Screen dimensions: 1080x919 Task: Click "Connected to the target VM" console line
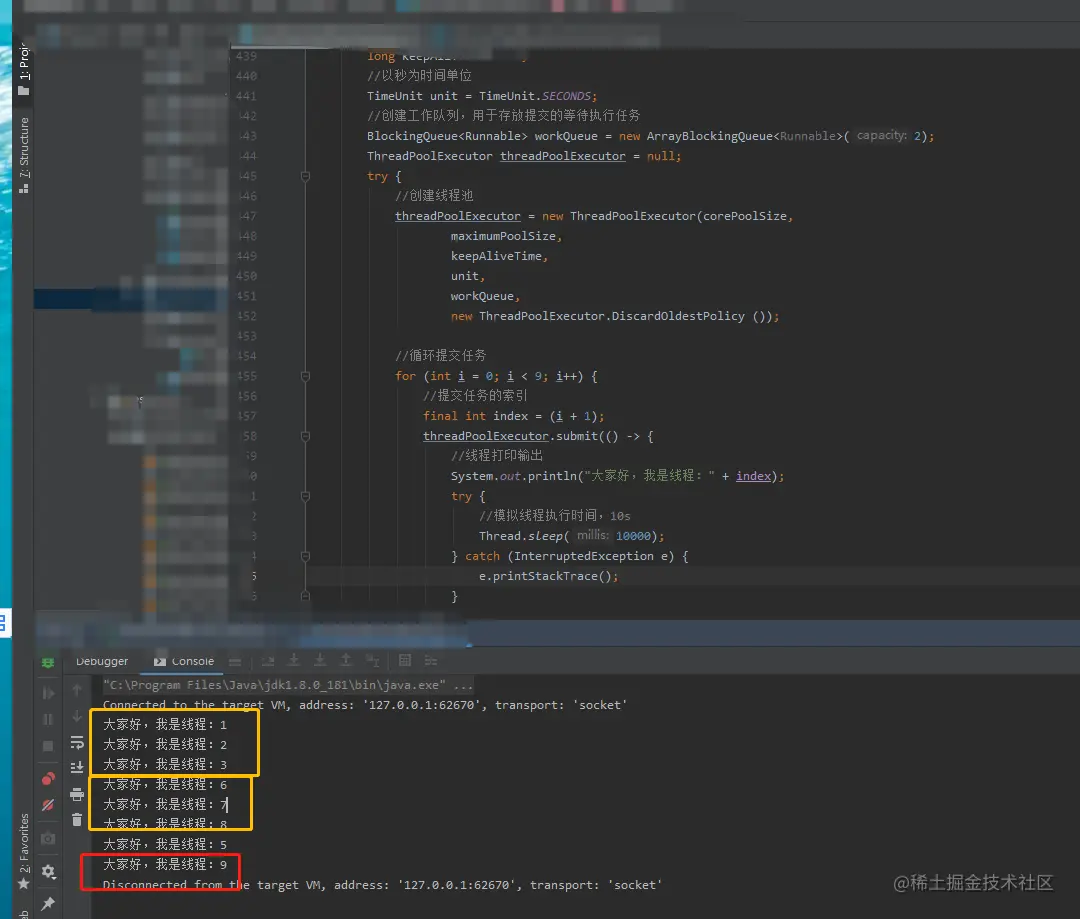pyautogui.click(x=365, y=705)
